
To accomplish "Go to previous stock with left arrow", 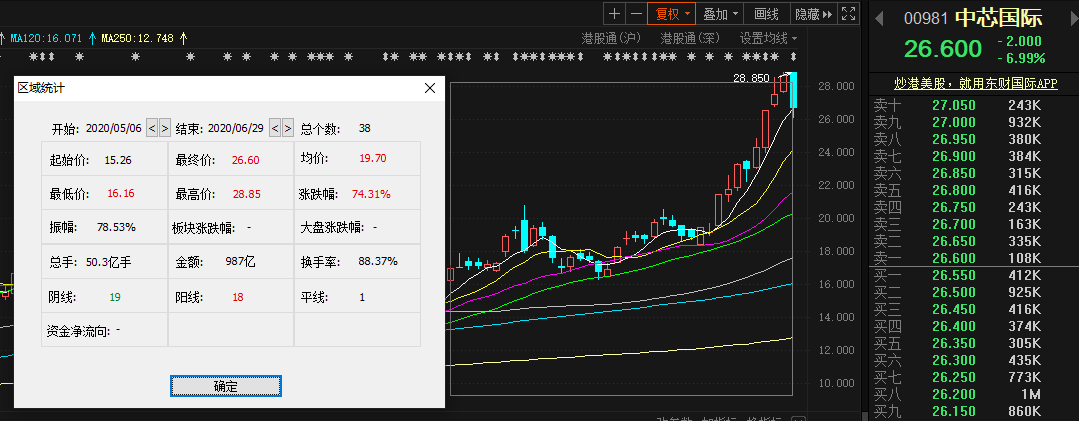I will pos(879,19).
